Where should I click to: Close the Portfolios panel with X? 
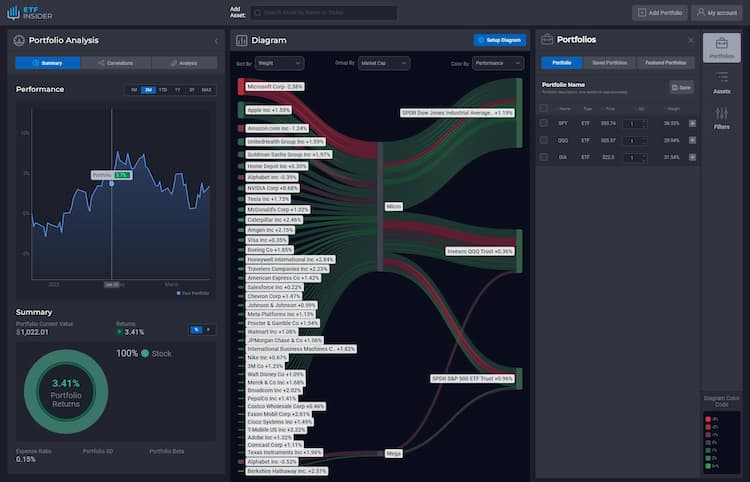pyautogui.click(x=690, y=40)
